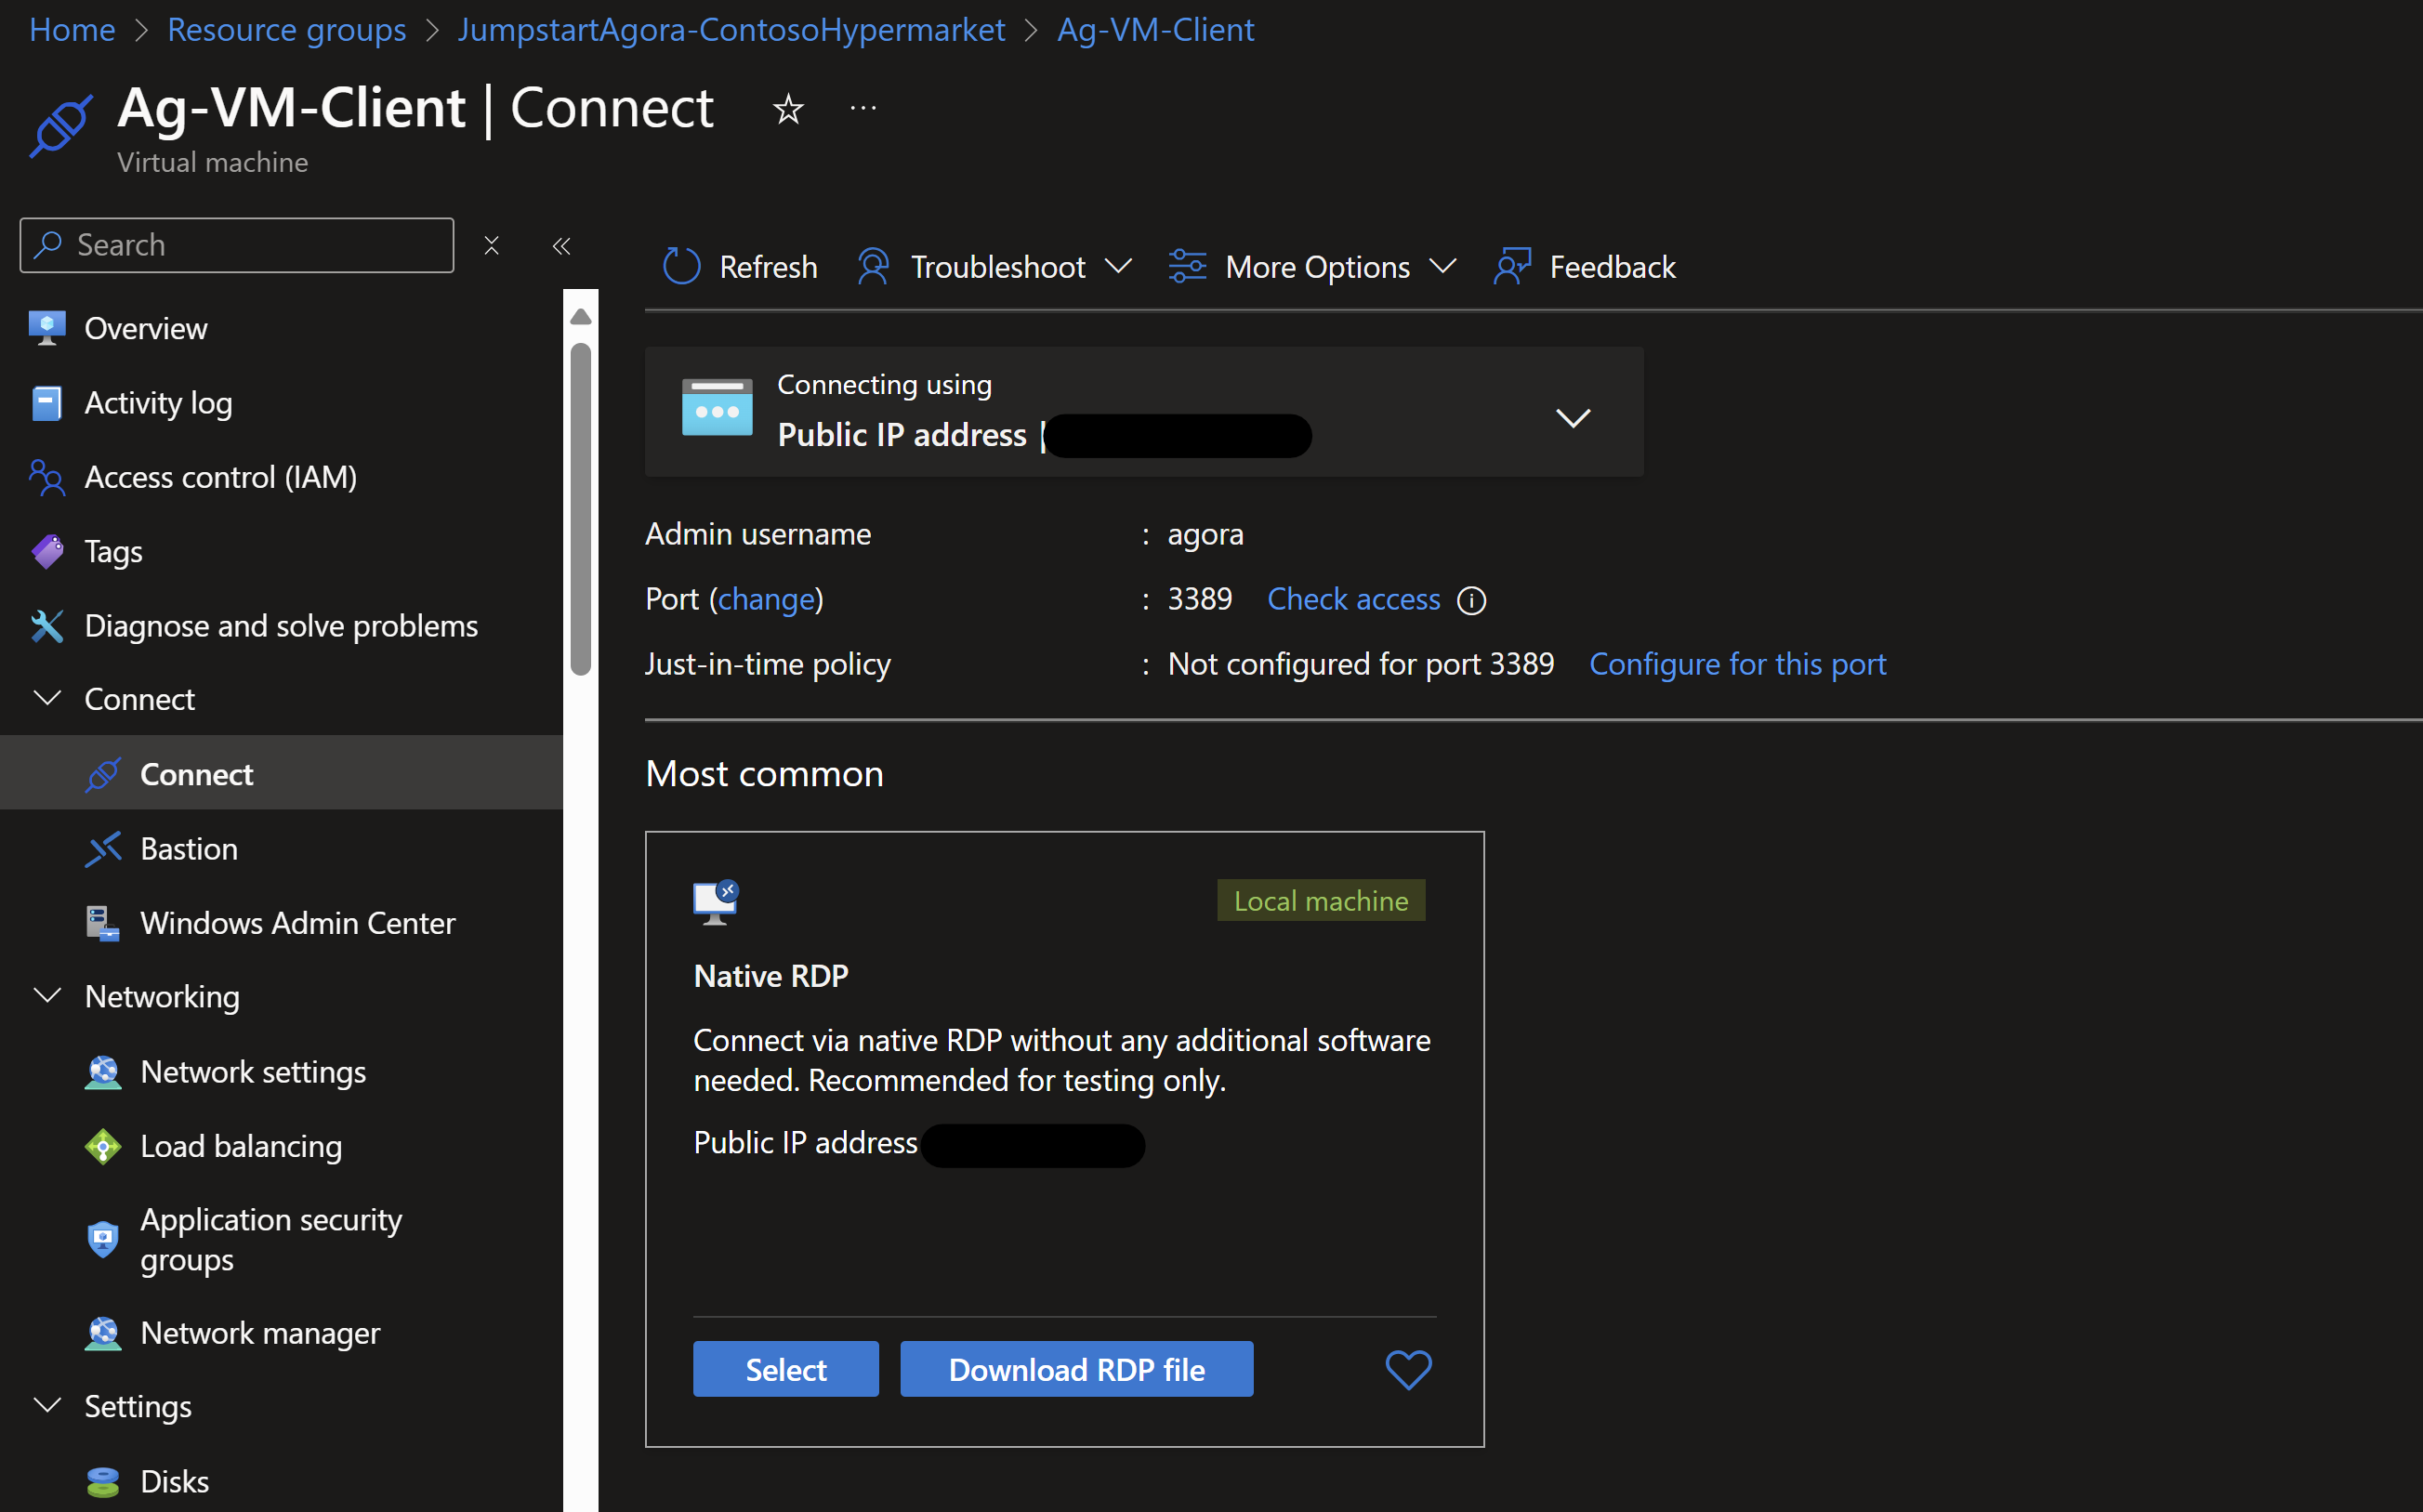Open Network manager in sidebar

[x=260, y=1333]
